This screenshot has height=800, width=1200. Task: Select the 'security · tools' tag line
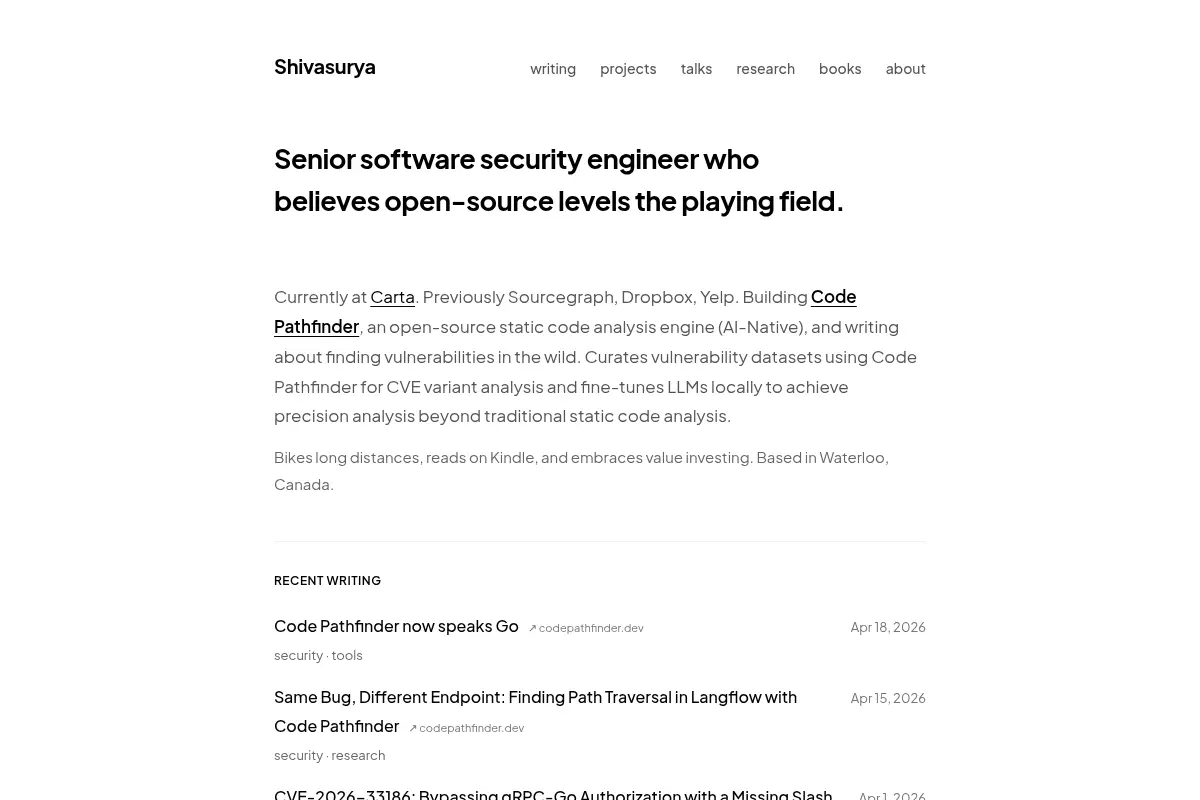(318, 655)
